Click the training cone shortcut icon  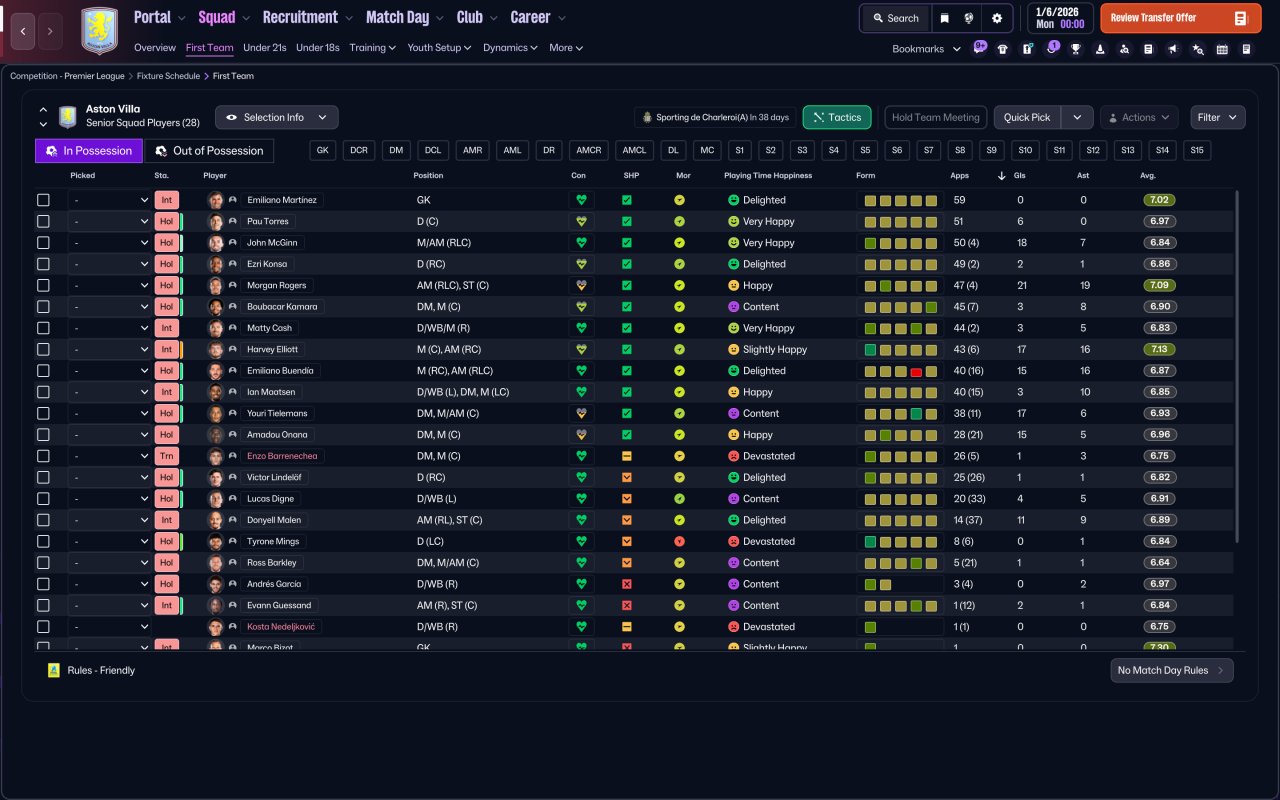coord(1100,49)
